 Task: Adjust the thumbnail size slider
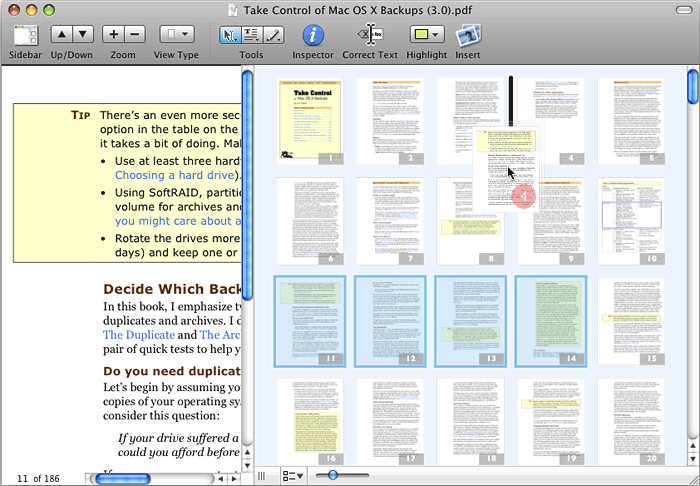333,475
